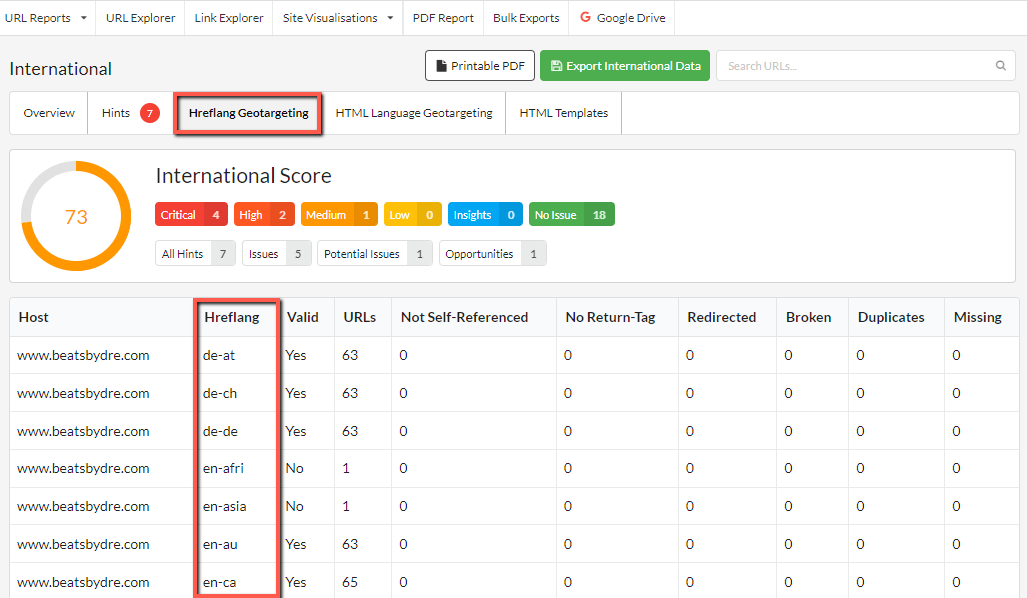Click the Google Drive logo icon
The image size is (1027, 598).
[585, 17]
